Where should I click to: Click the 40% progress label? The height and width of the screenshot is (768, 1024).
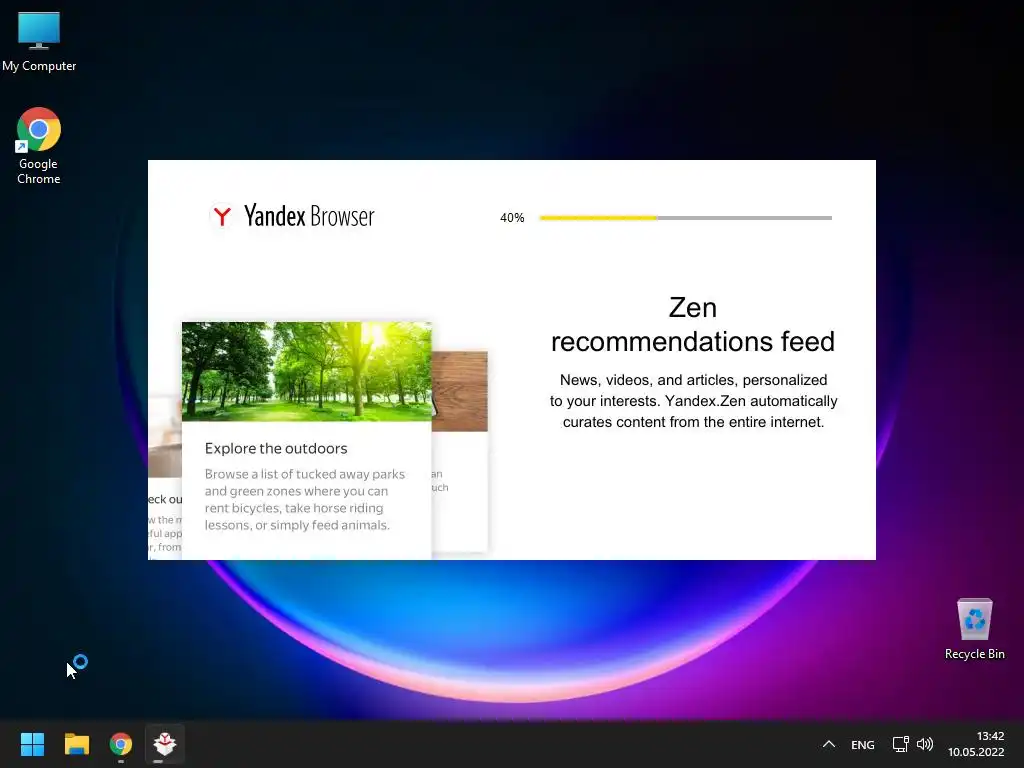pyautogui.click(x=512, y=218)
